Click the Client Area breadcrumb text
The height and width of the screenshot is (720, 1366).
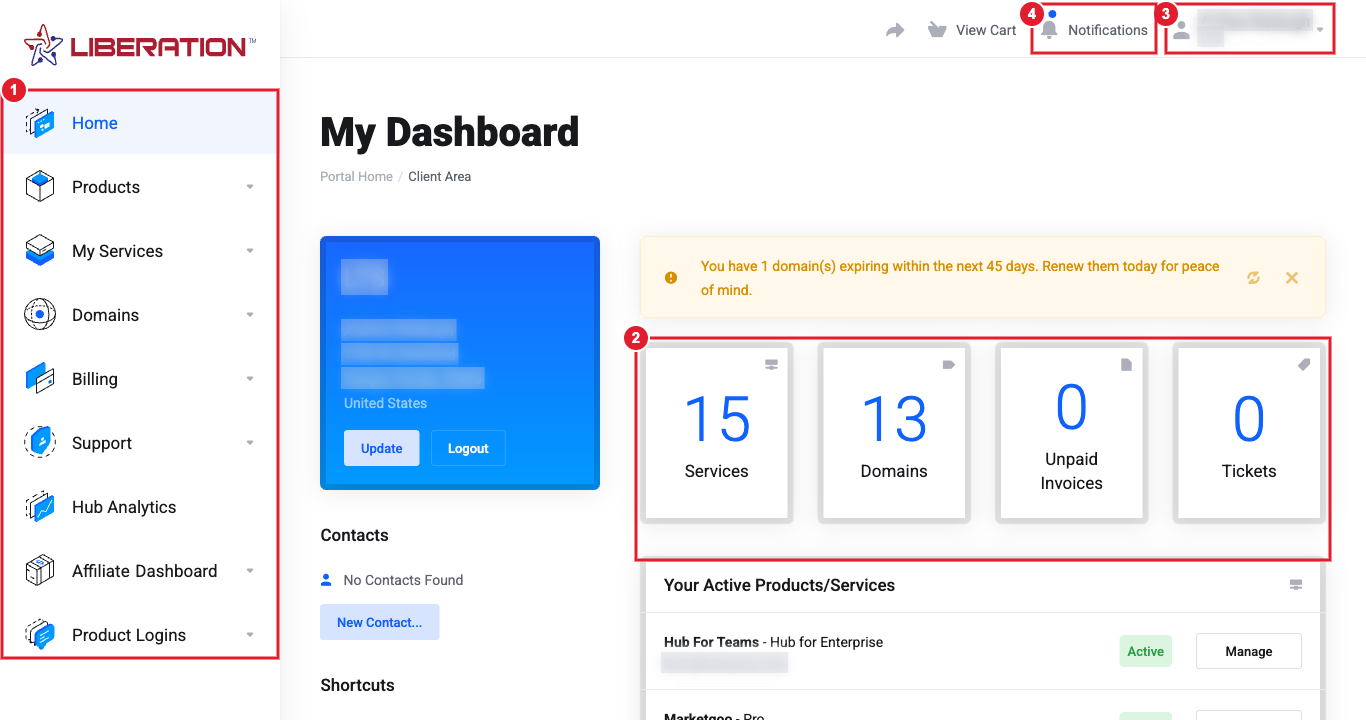click(x=439, y=176)
